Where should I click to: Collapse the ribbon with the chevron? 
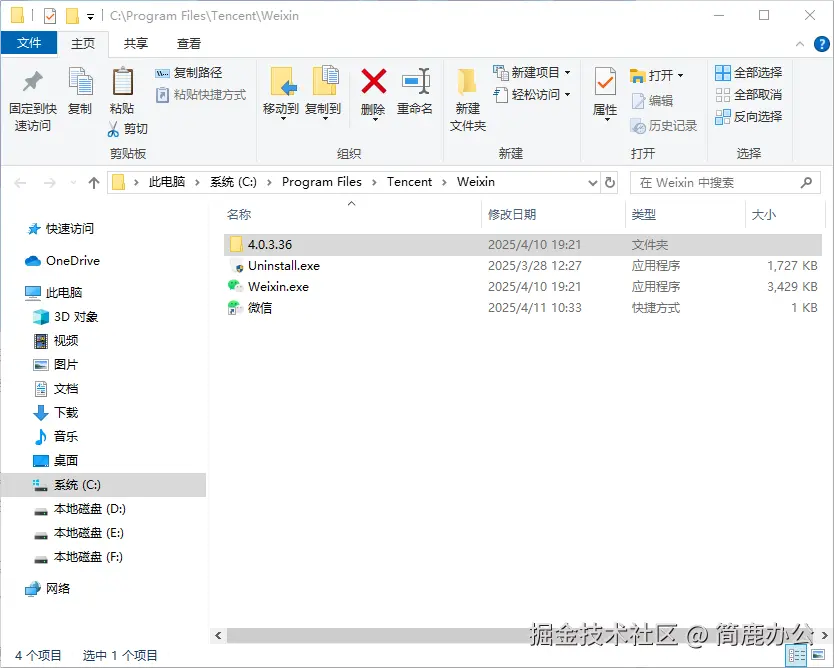pyautogui.click(x=799, y=44)
